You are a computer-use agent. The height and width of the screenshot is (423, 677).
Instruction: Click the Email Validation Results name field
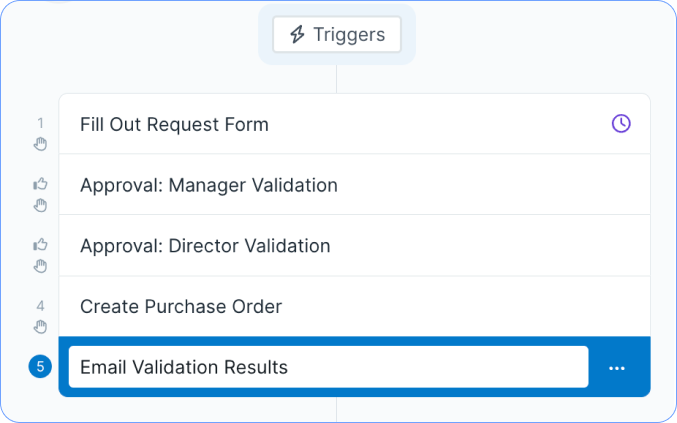coord(328,367)
